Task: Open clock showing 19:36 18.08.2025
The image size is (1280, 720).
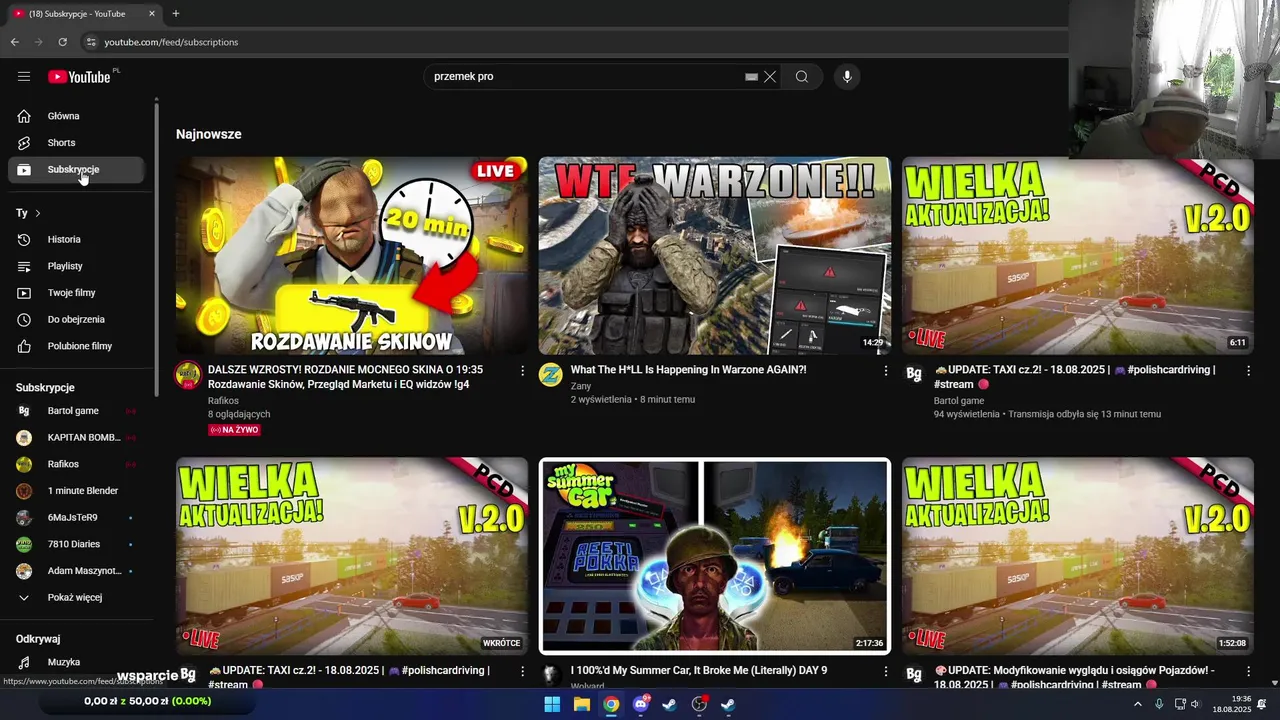Action: (1231, 704)
